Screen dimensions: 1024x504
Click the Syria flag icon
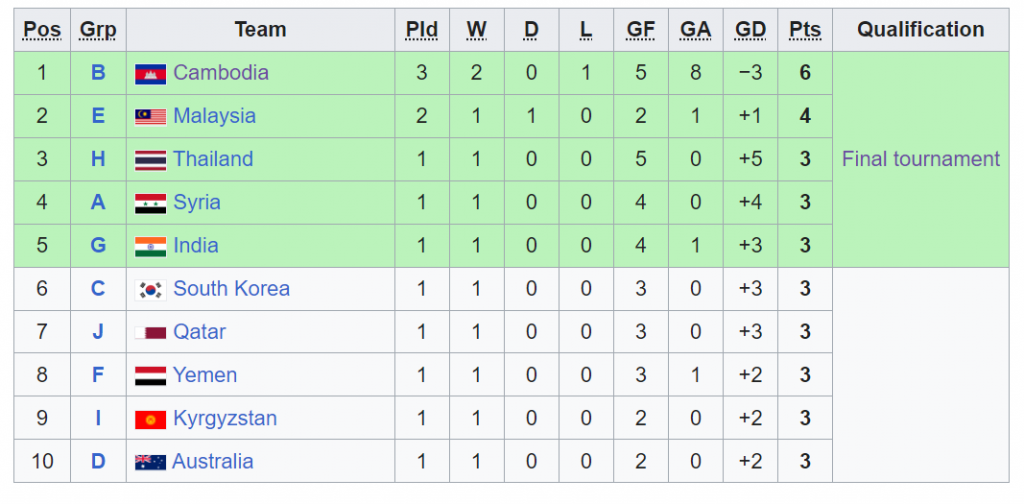(x=150, y=204)
